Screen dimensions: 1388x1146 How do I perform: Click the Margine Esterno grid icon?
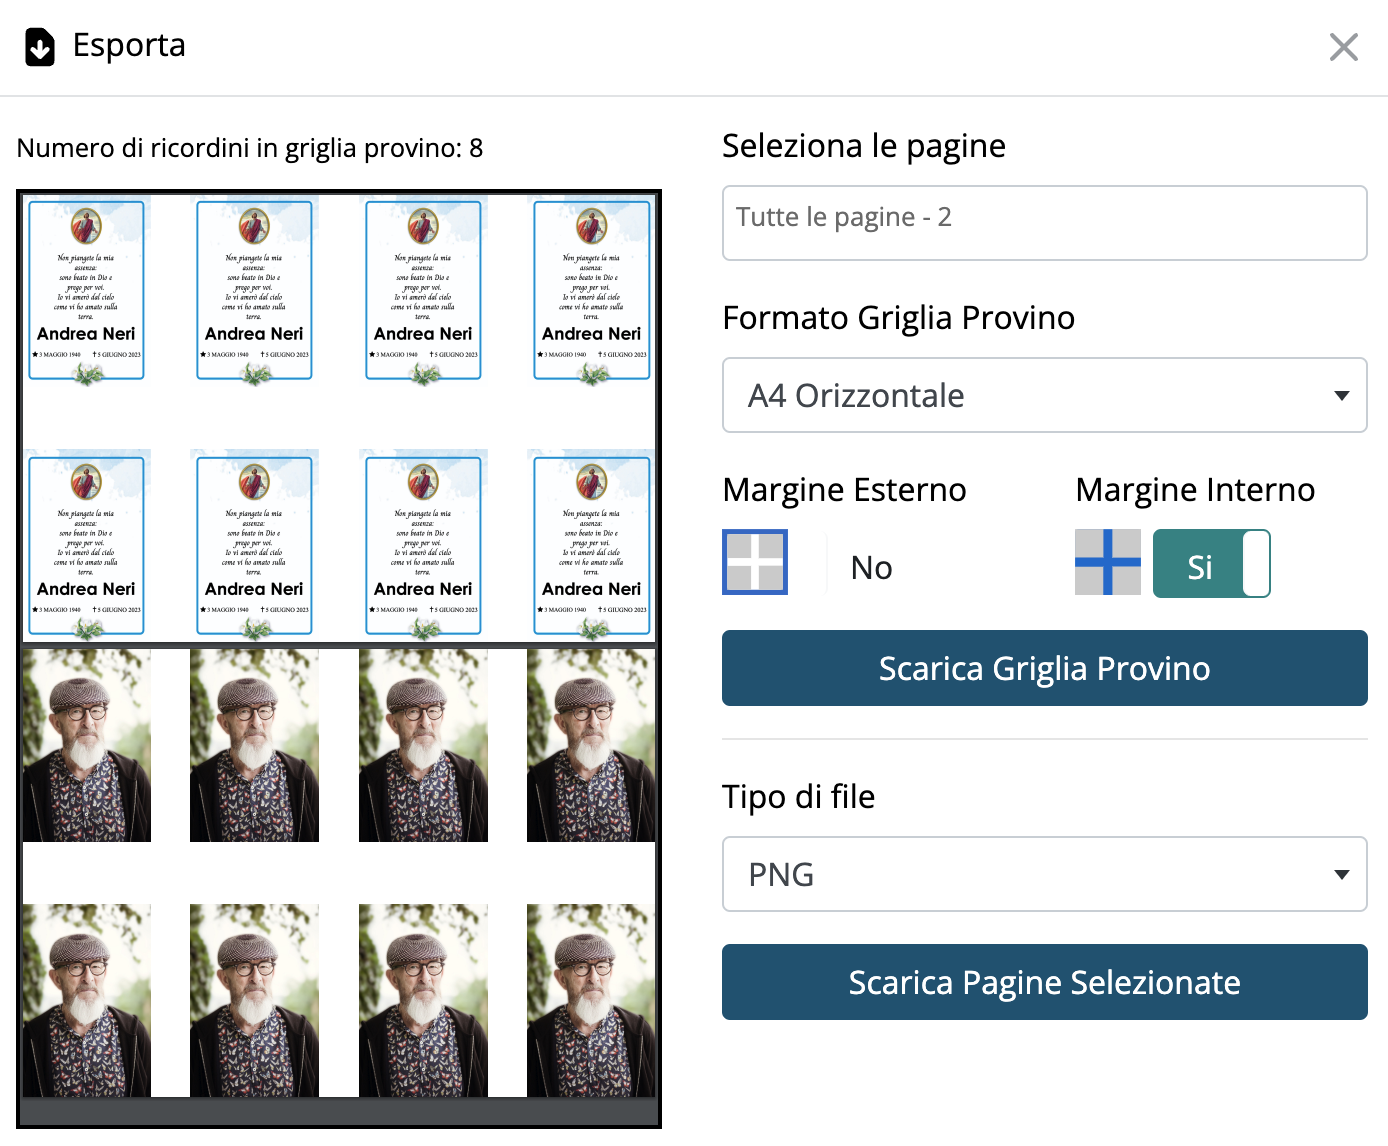click(x=755, y=562)
